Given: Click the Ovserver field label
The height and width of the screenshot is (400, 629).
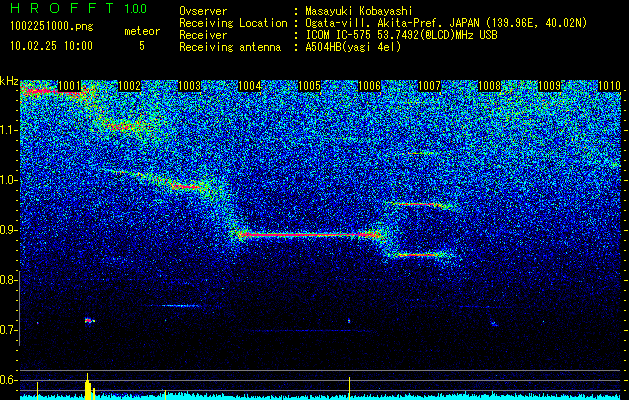Looking at the screenshot, I should (x=203, y=11).
